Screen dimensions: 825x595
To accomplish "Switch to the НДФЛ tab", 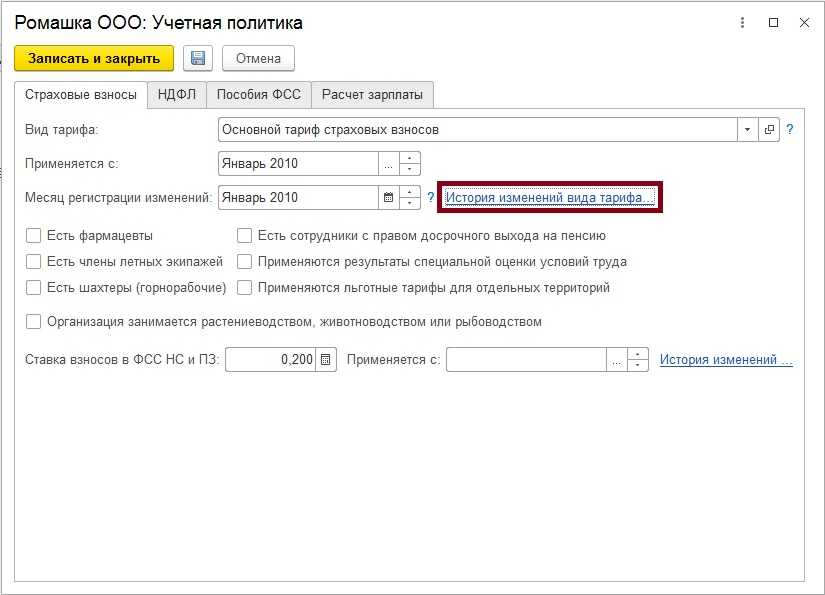I will 177,95.
